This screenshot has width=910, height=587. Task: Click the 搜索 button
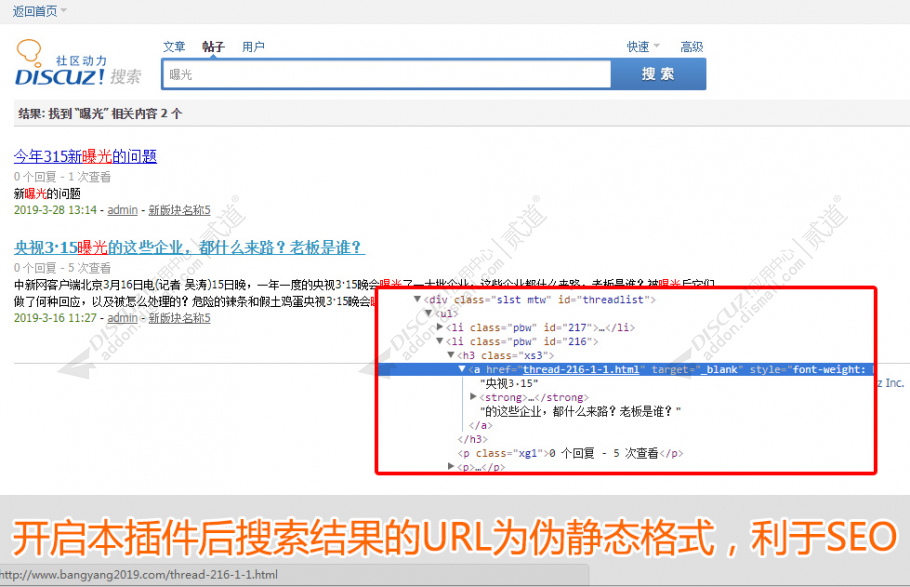pos(658,74)
